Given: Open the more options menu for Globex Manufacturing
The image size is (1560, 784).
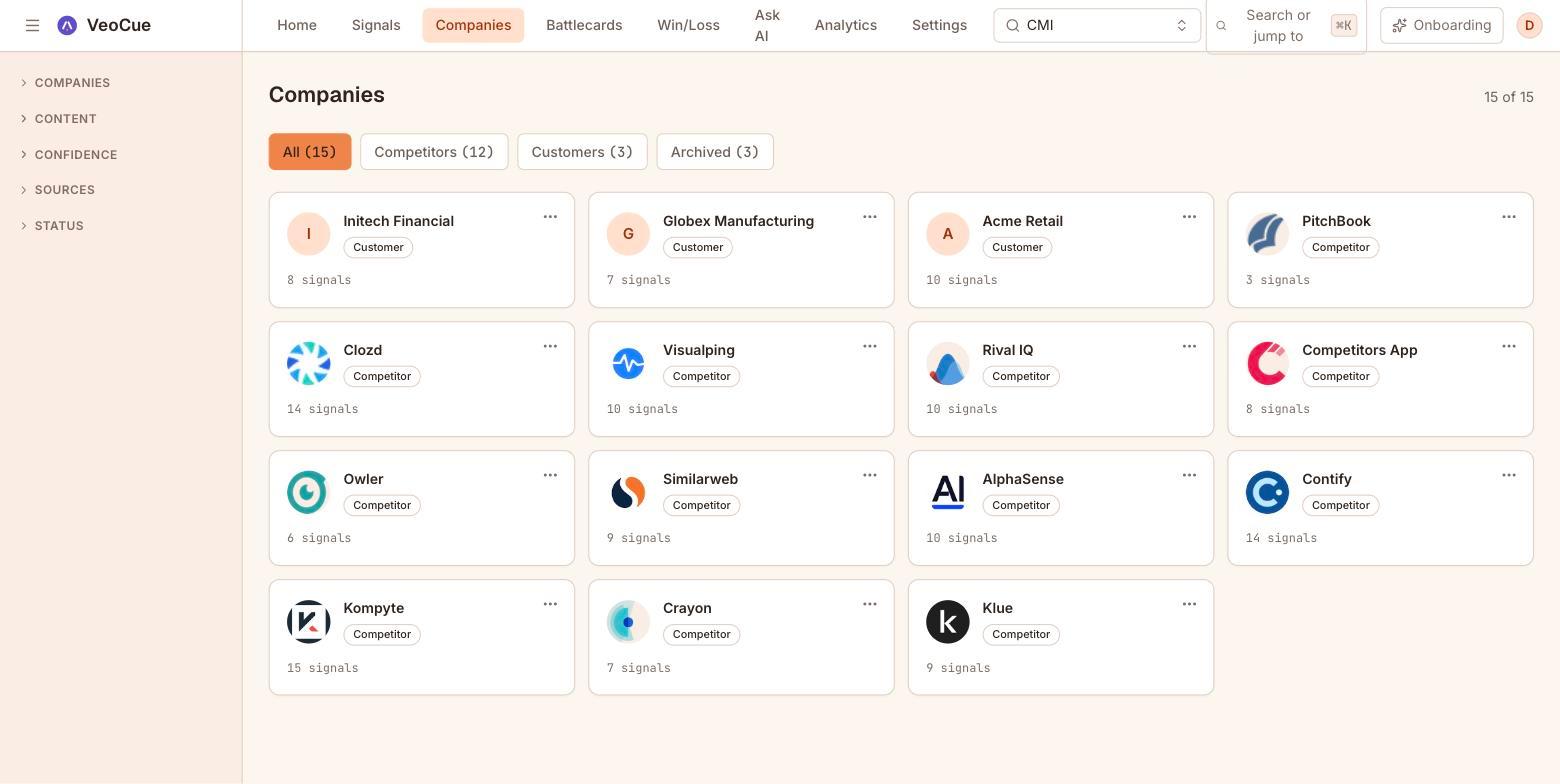Looking at the screenshot, I should click(x=870, y=217).
